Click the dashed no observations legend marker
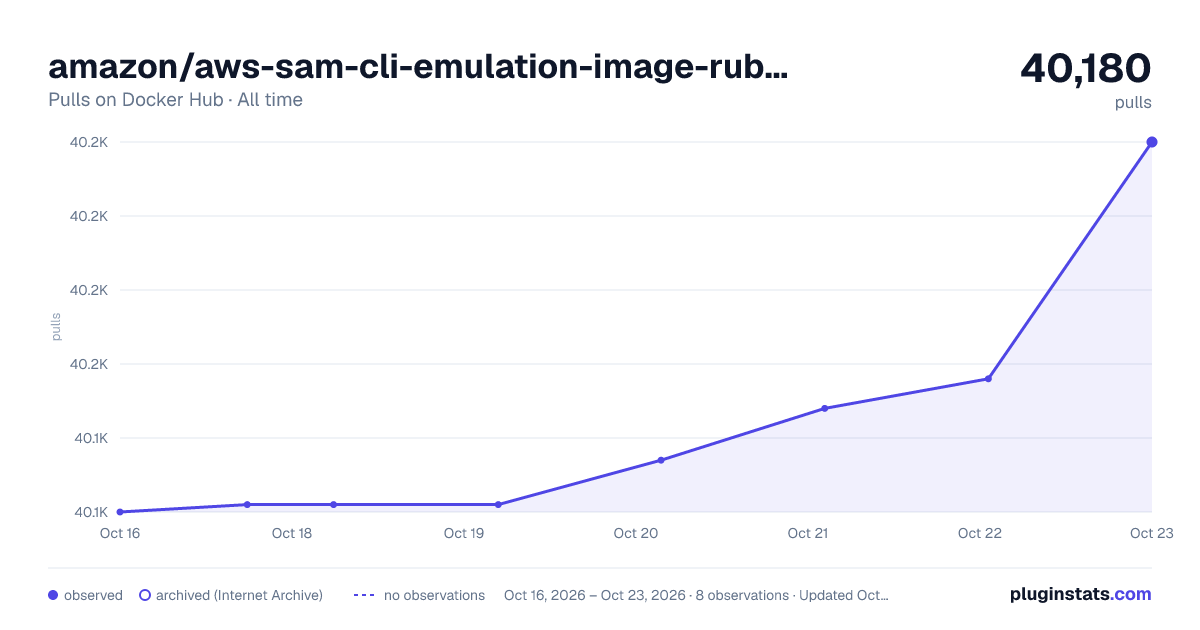 tap(364, 595)
